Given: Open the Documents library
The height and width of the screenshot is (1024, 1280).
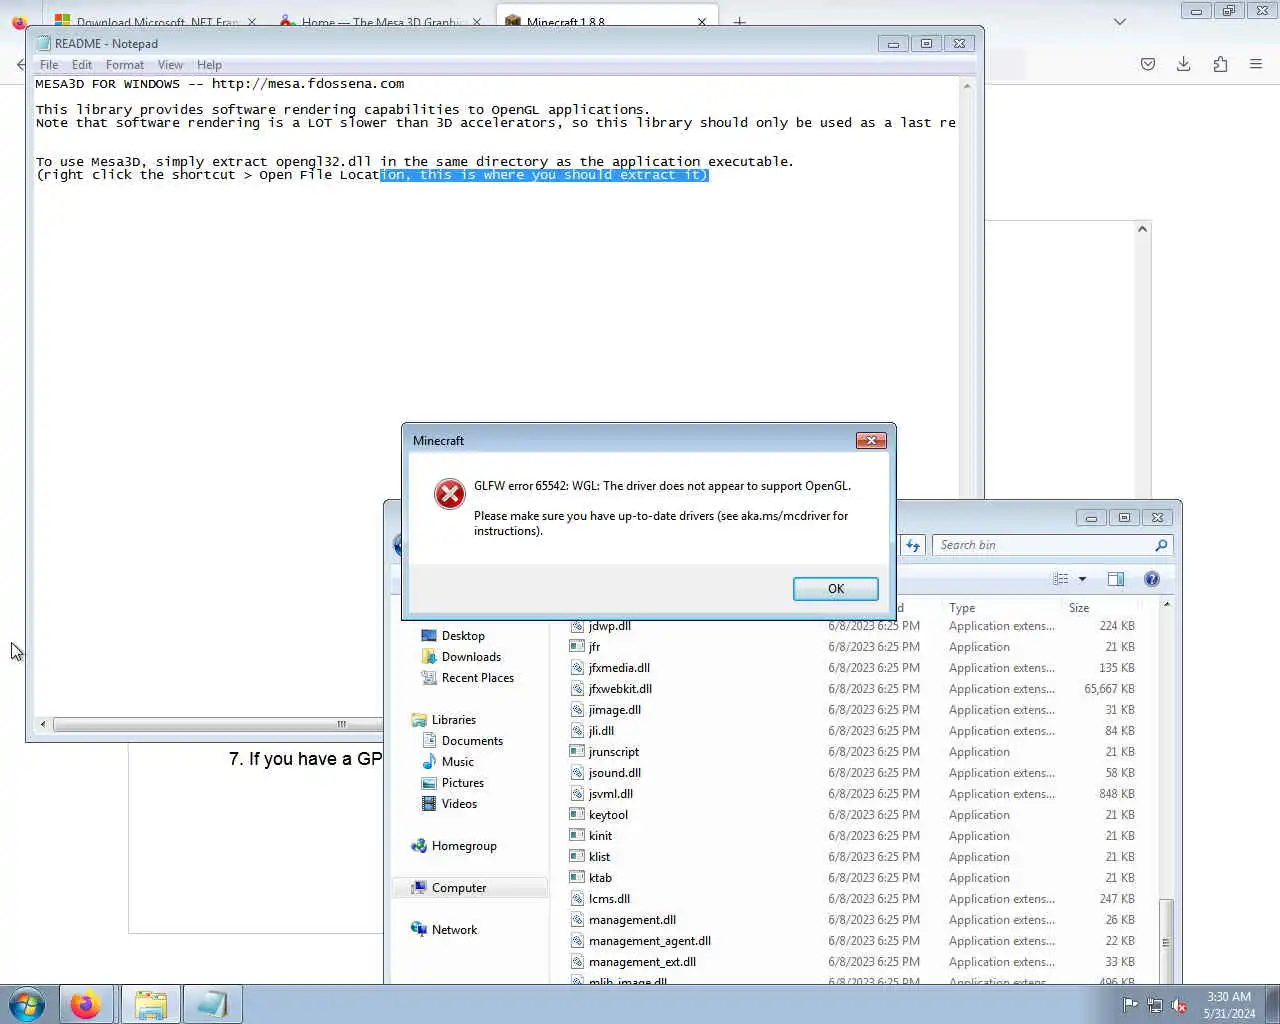Looking at the screenshot, I should click(x=472, y=741).
